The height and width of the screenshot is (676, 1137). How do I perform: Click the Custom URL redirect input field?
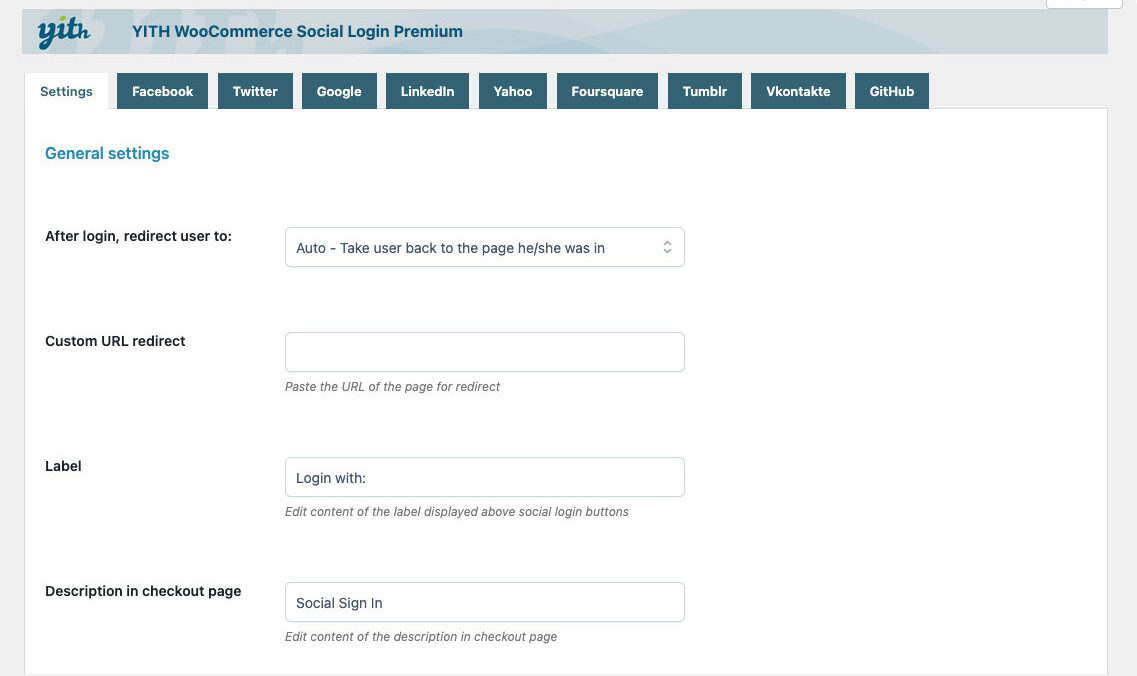(484, 352)
